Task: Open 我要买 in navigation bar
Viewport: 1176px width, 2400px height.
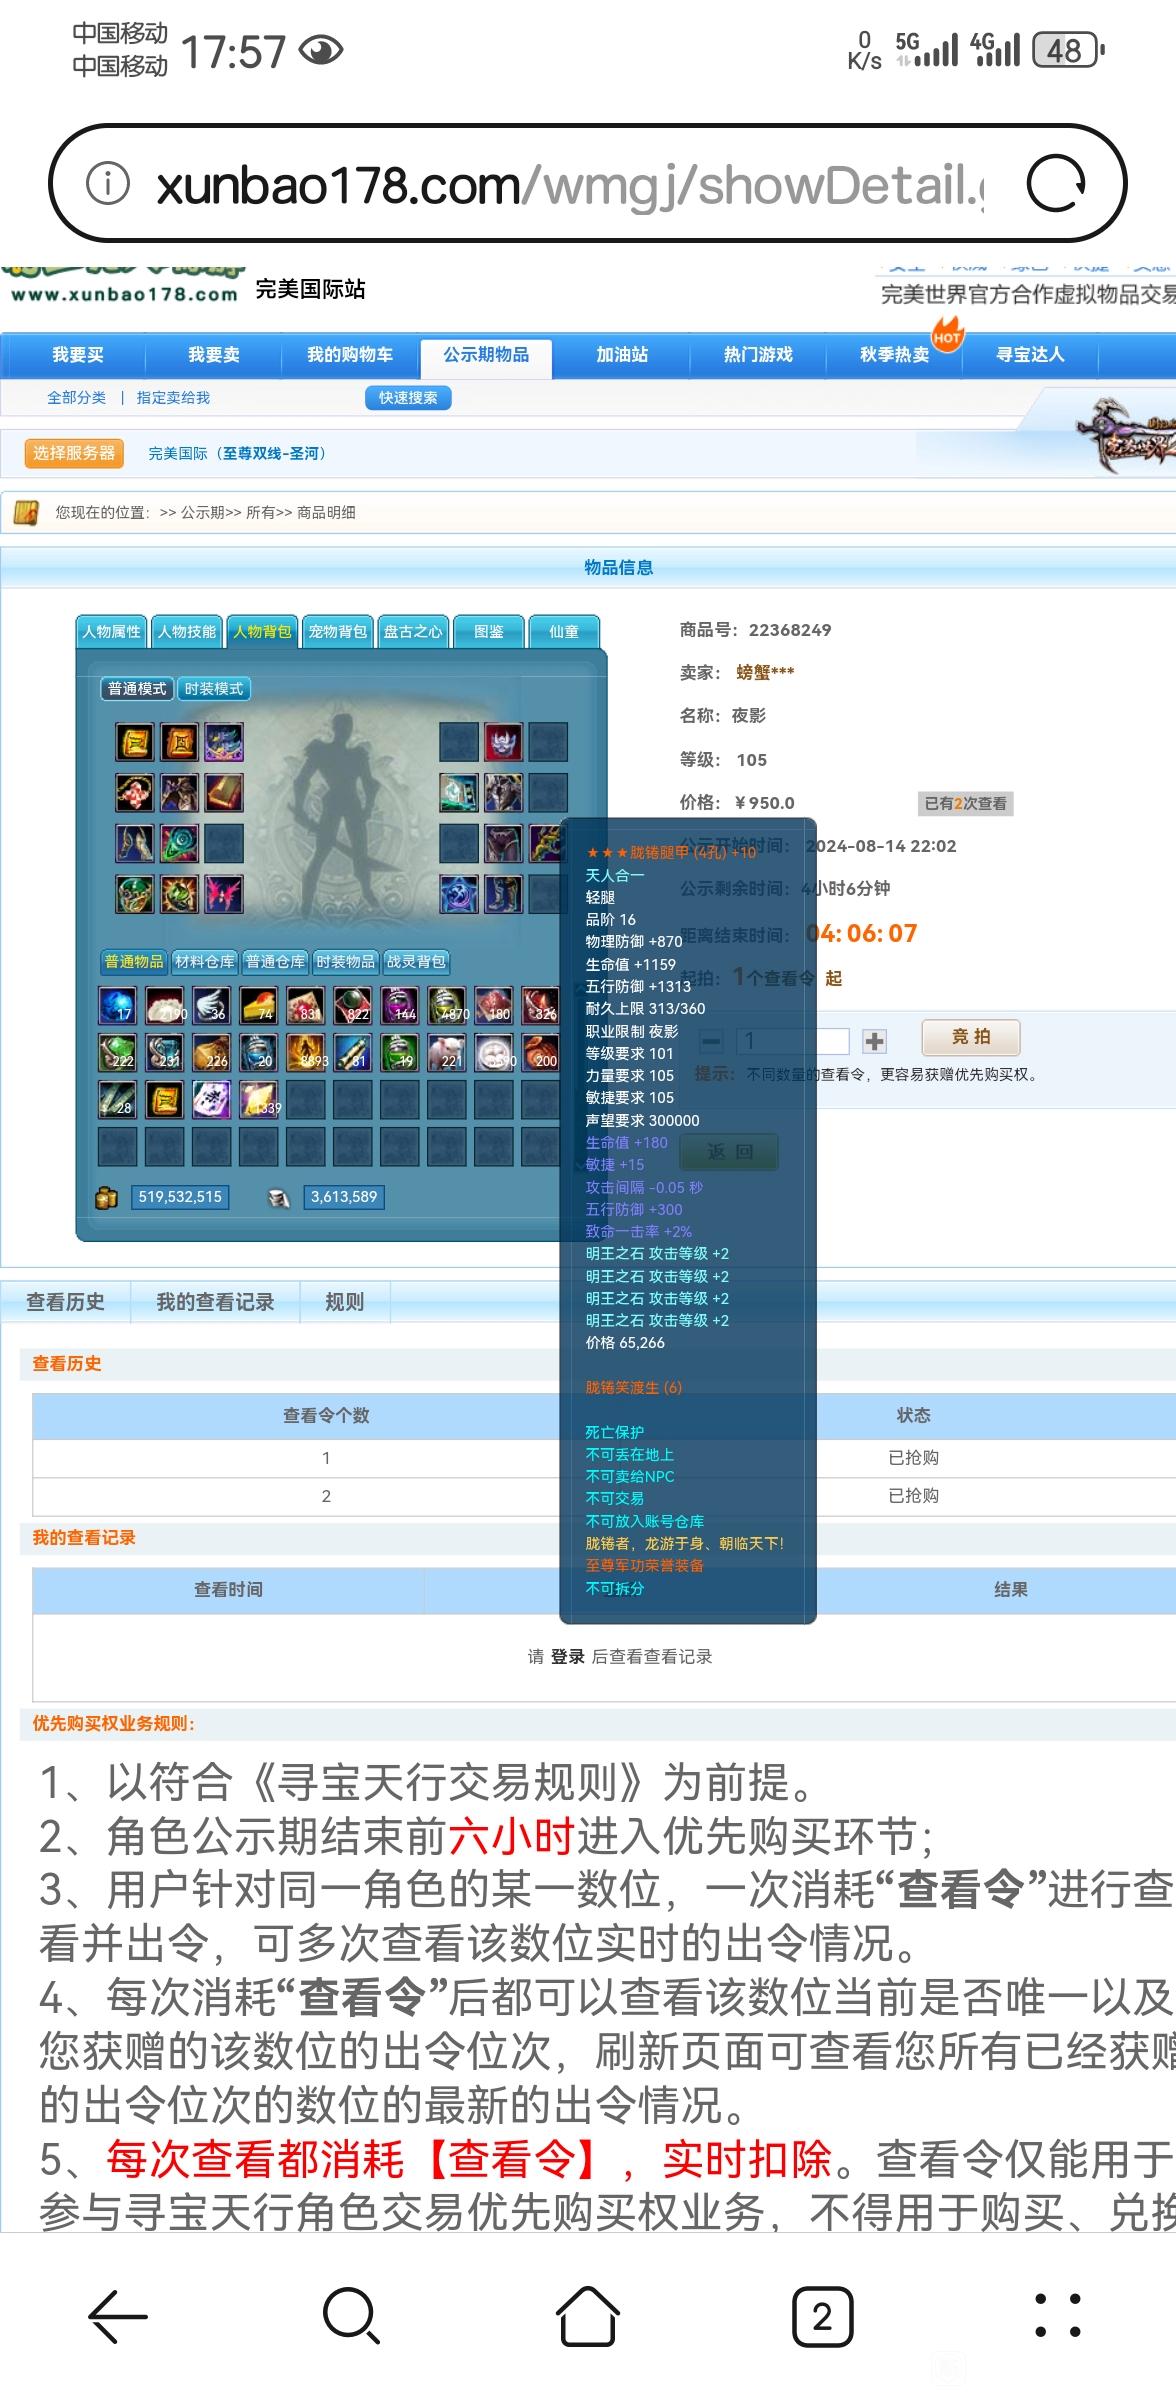Action: click(x=78, y=355)
